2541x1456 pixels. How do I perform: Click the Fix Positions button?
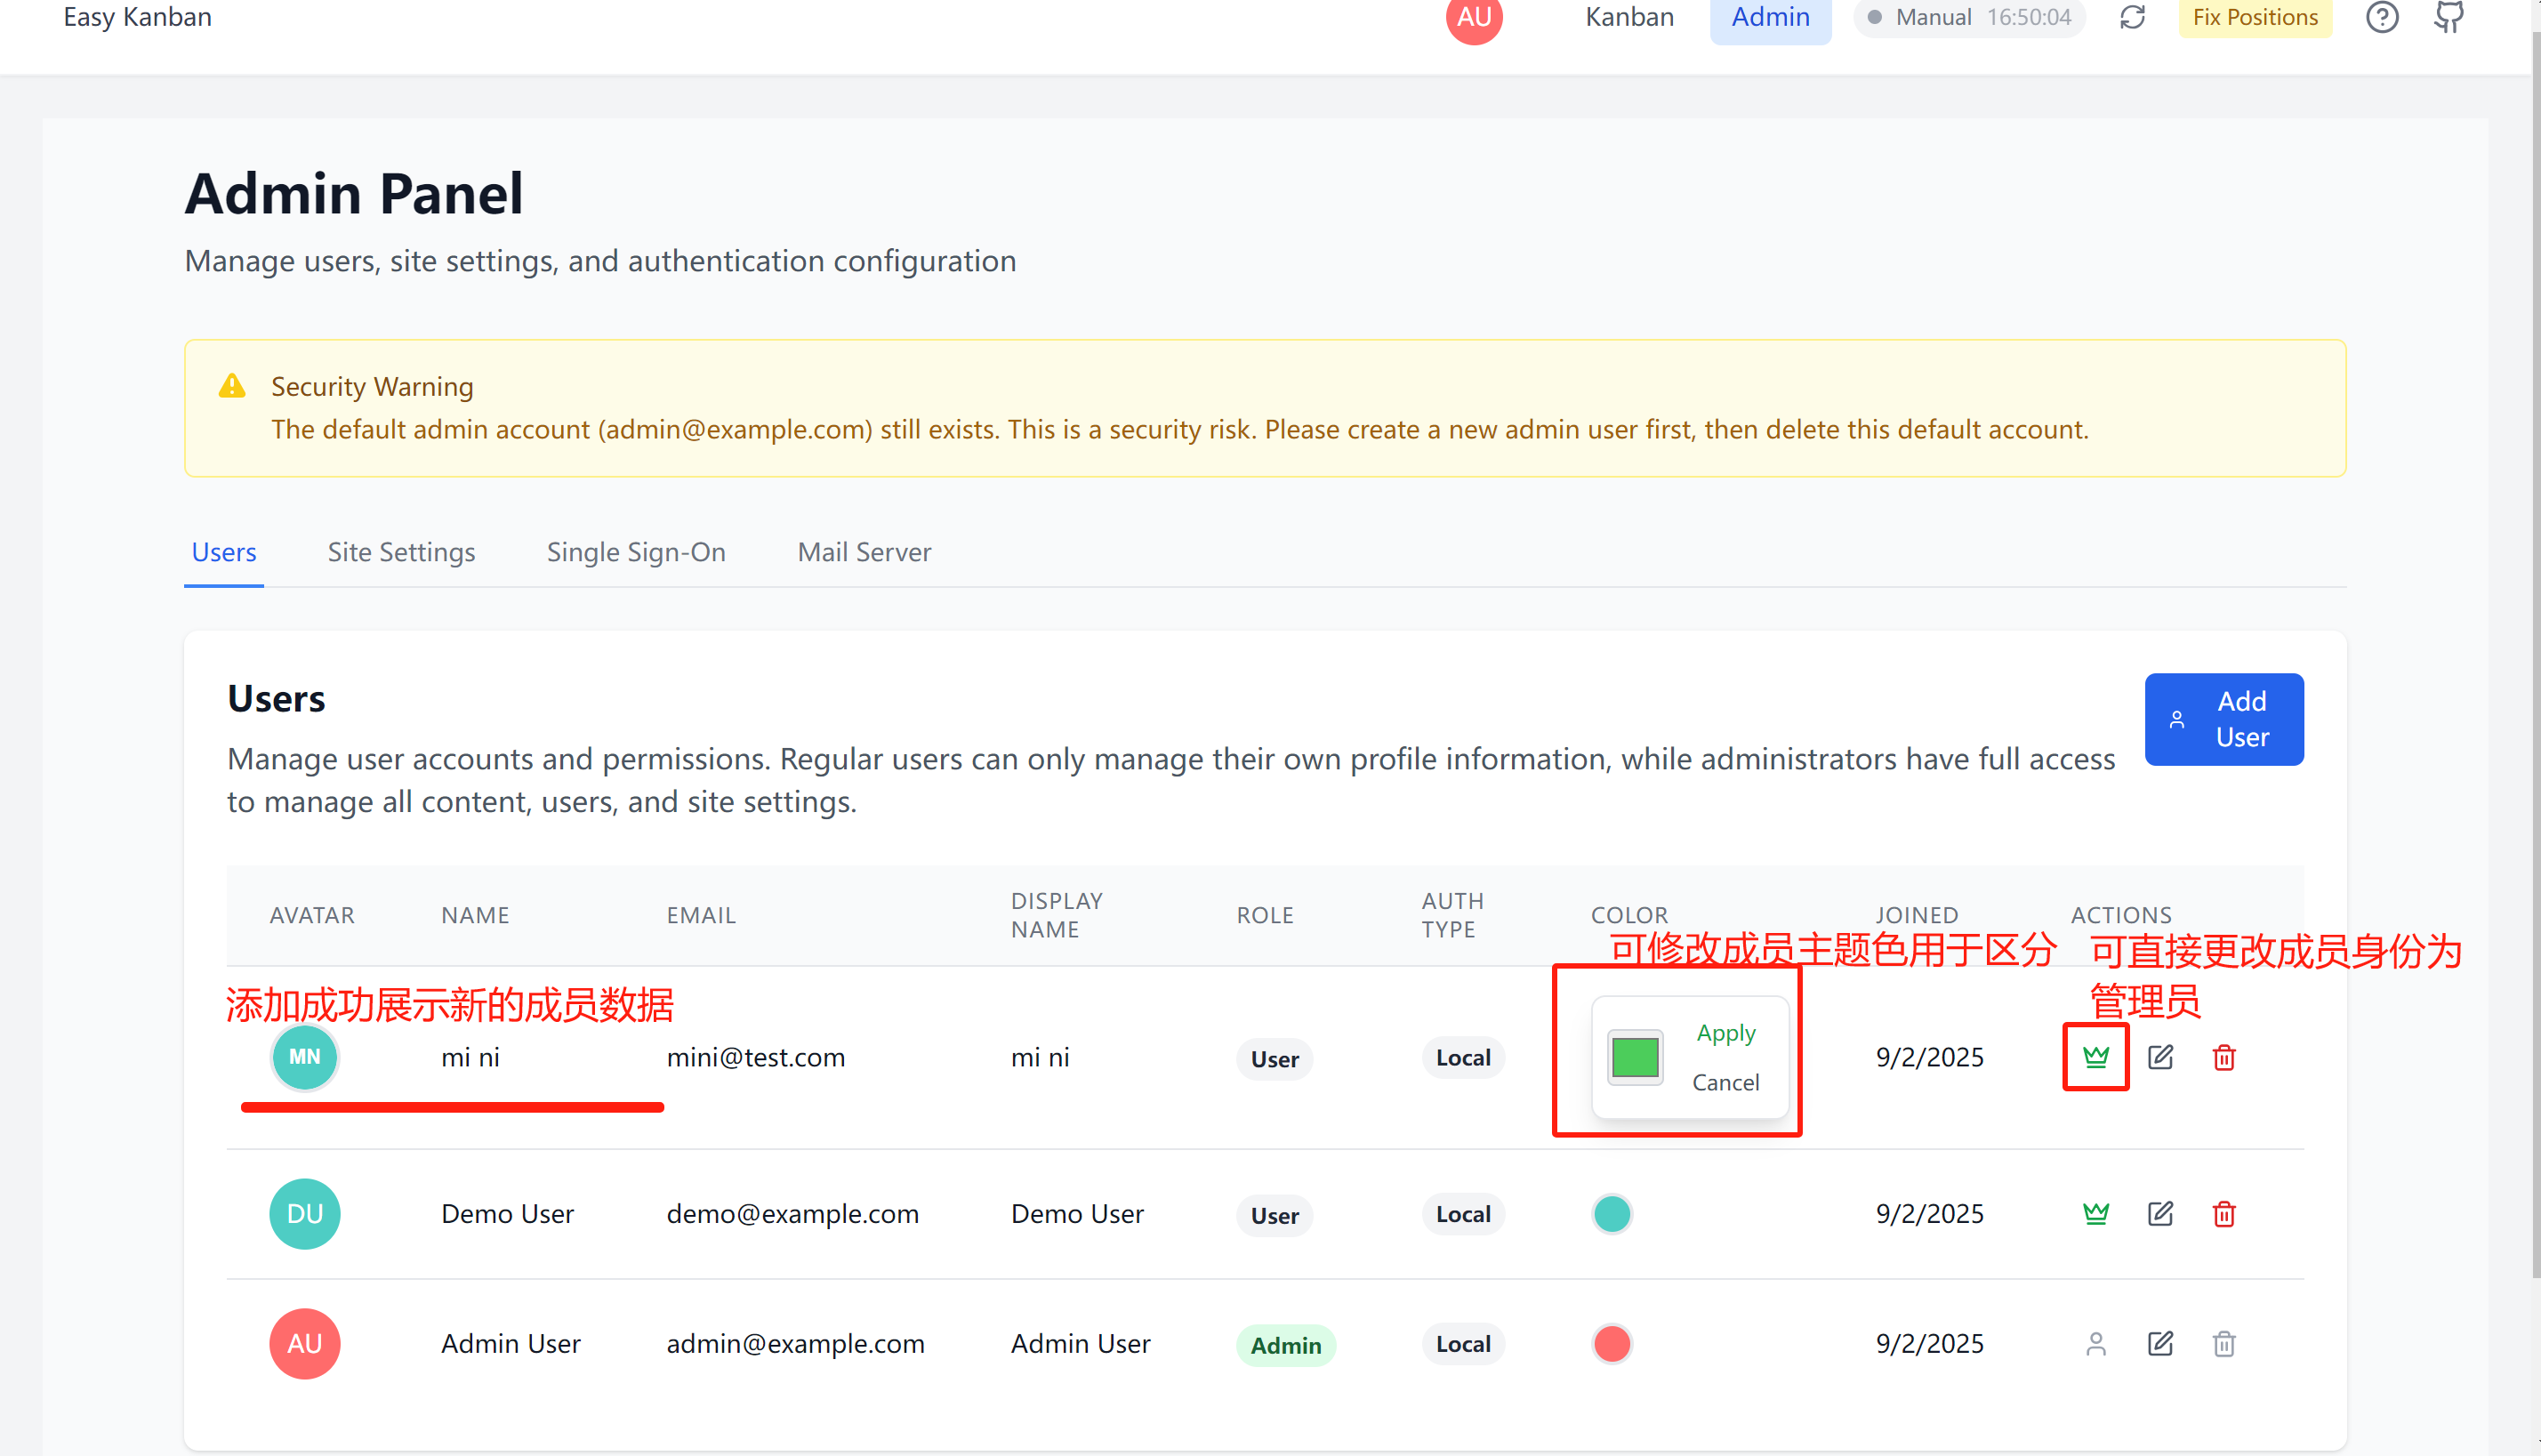[x=2255, y=17]
